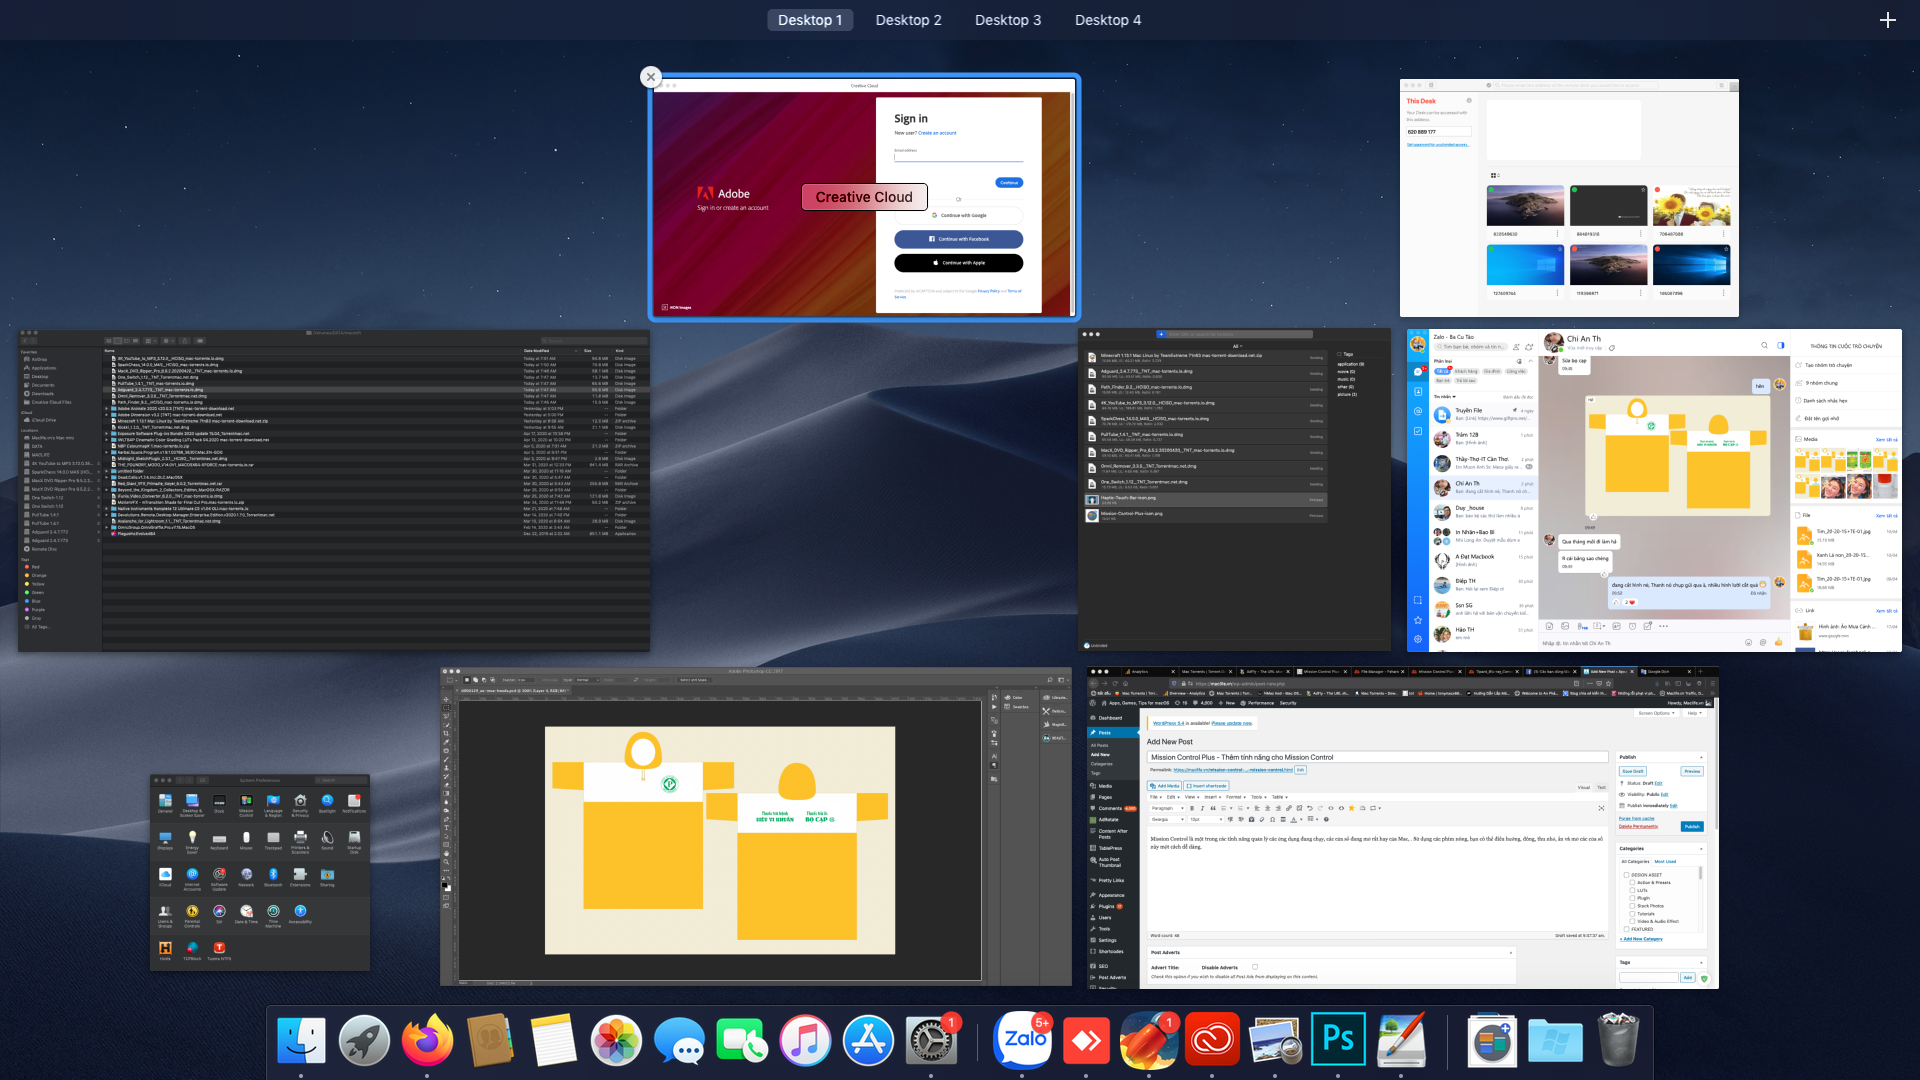The height and width of the screenshot is (1080, 1920).
Task: Switch to the Text tab in the editor
Action: (x=1601, y=787)
